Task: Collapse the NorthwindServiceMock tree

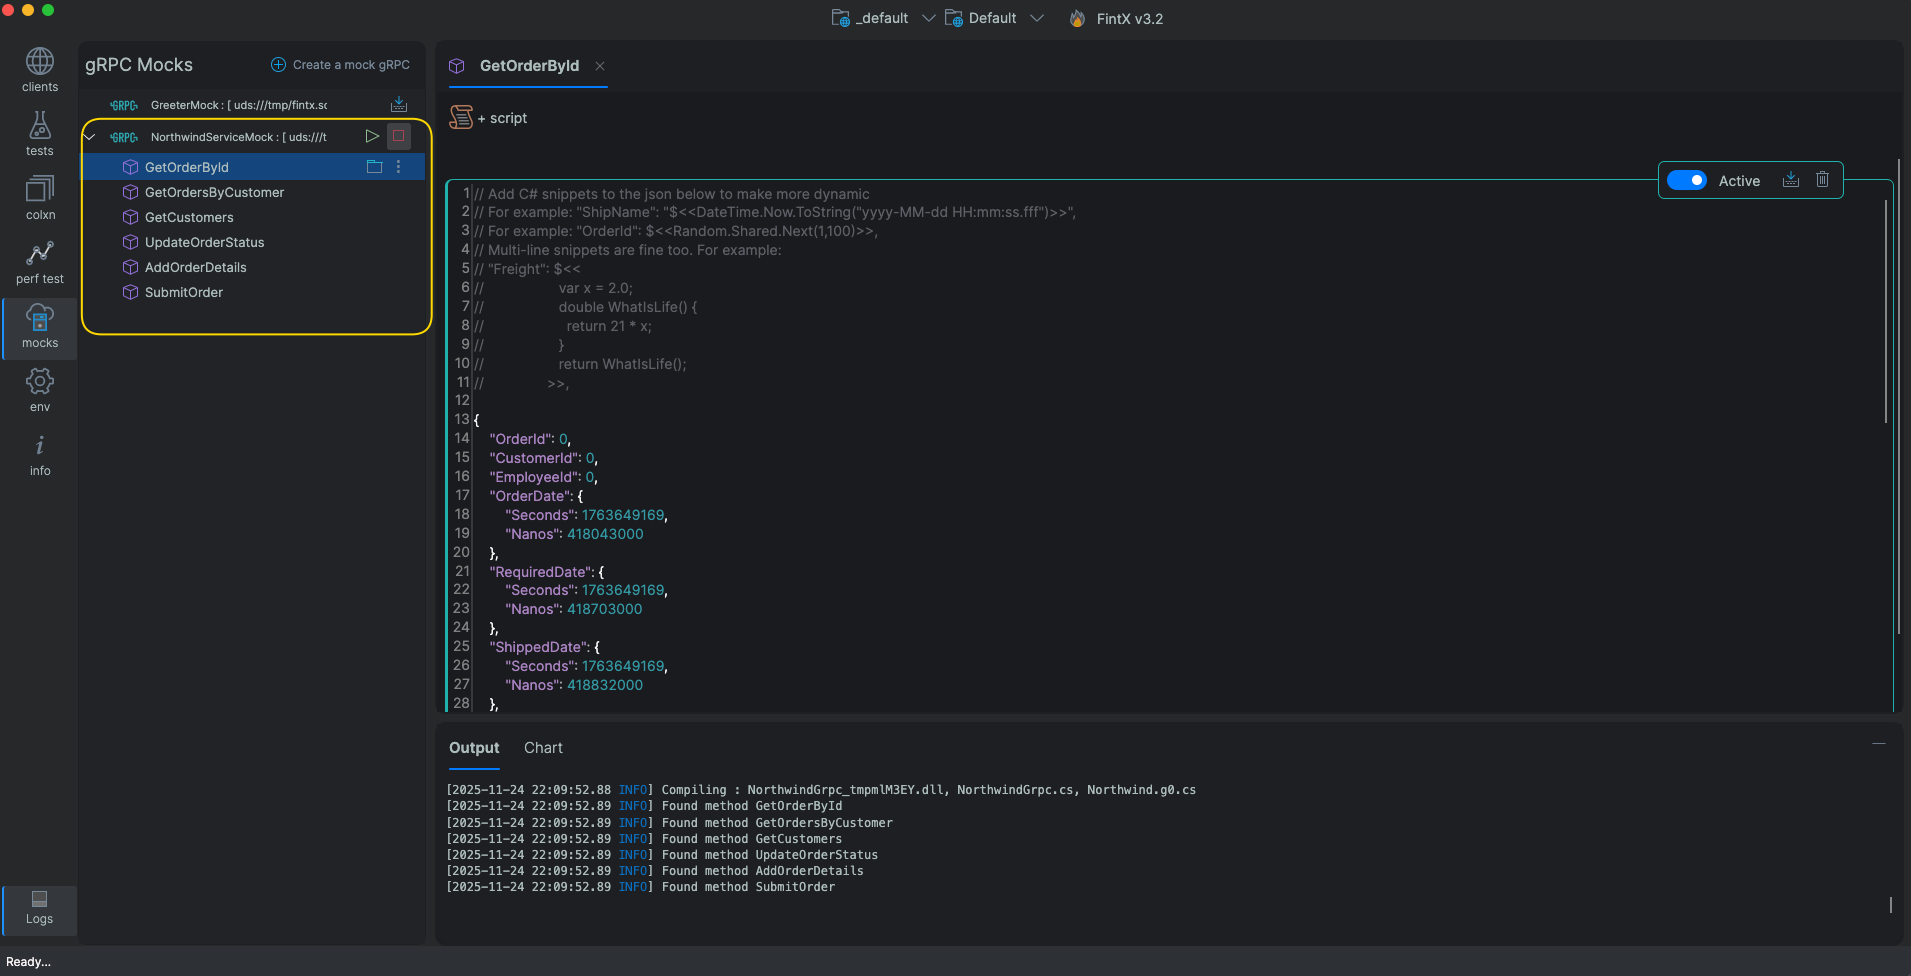Action: [x=90, y=137]
